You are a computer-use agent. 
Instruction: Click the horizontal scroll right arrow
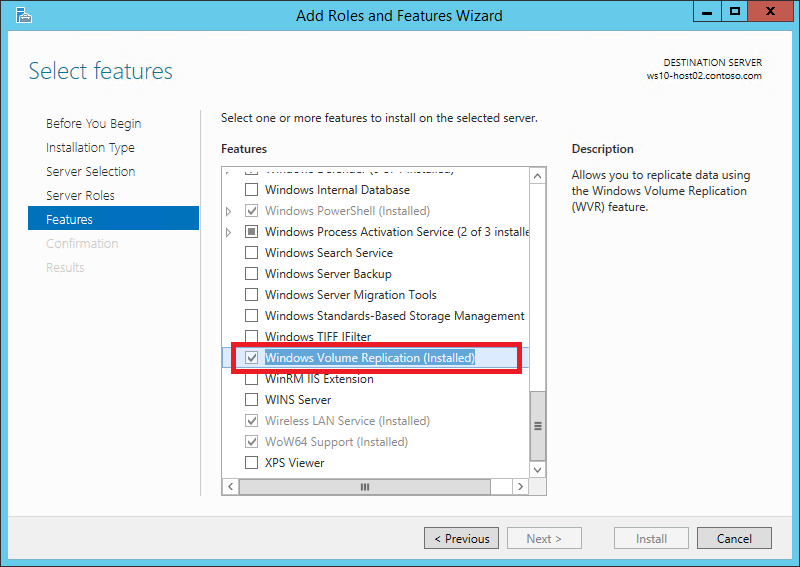(520, 486)
